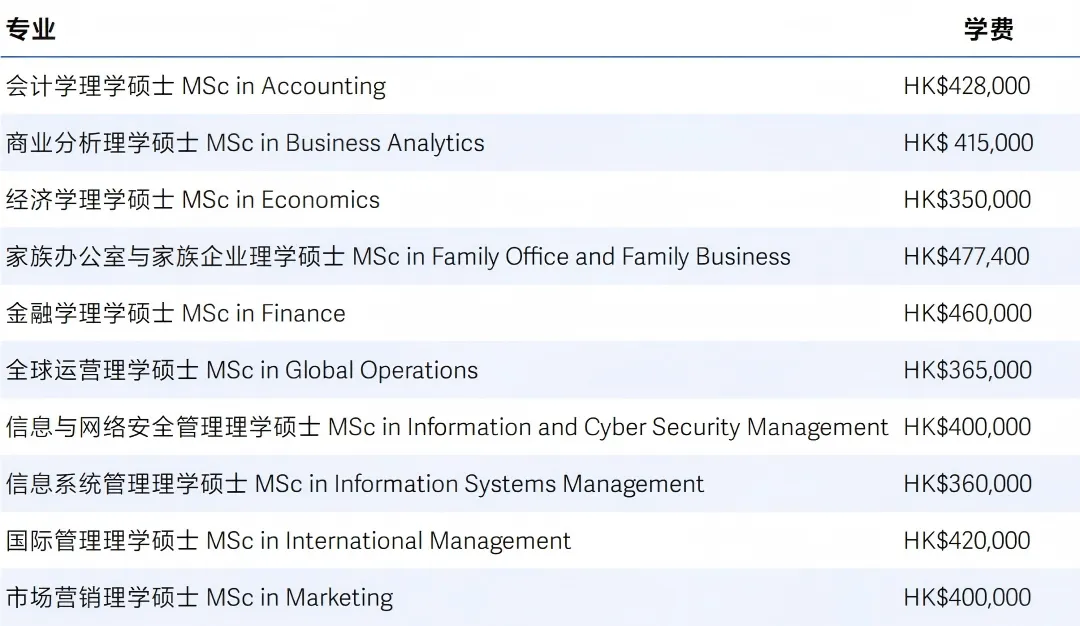Click the HK$460,000 Finance fee

968,313
